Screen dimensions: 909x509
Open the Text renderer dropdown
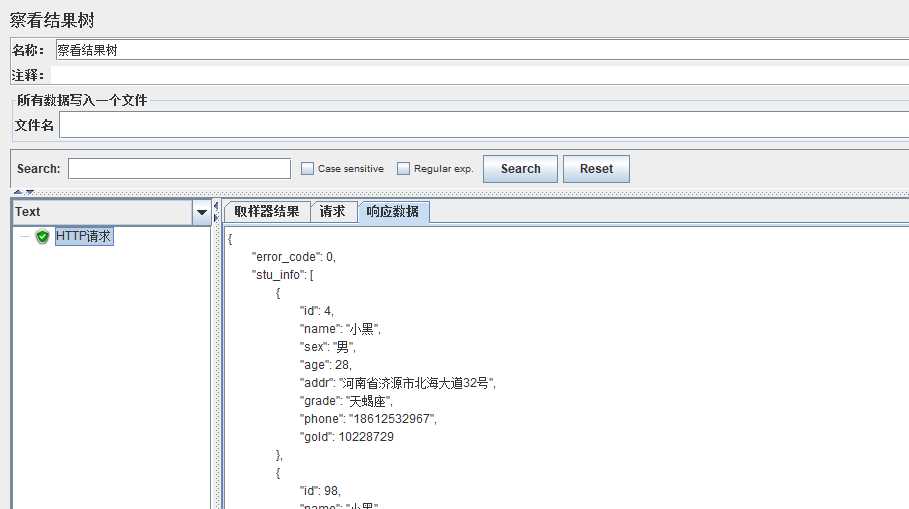202,212
